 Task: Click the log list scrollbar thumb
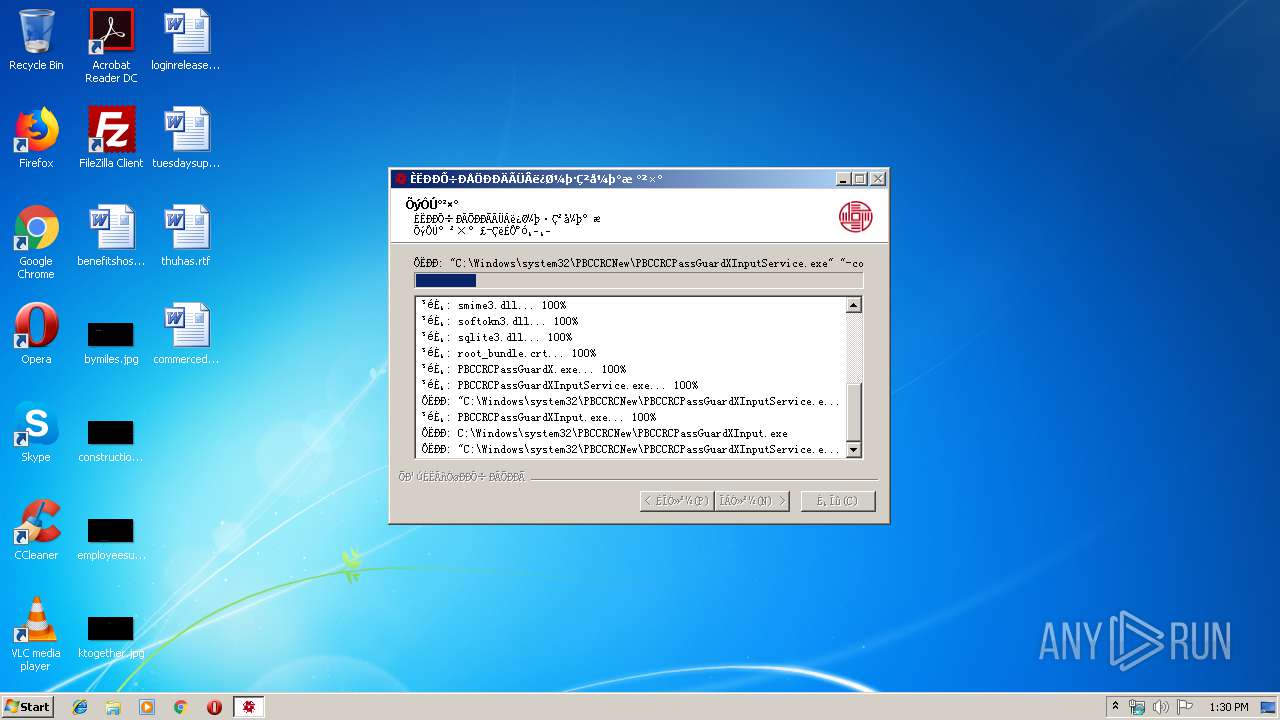[x=854, y=412]
